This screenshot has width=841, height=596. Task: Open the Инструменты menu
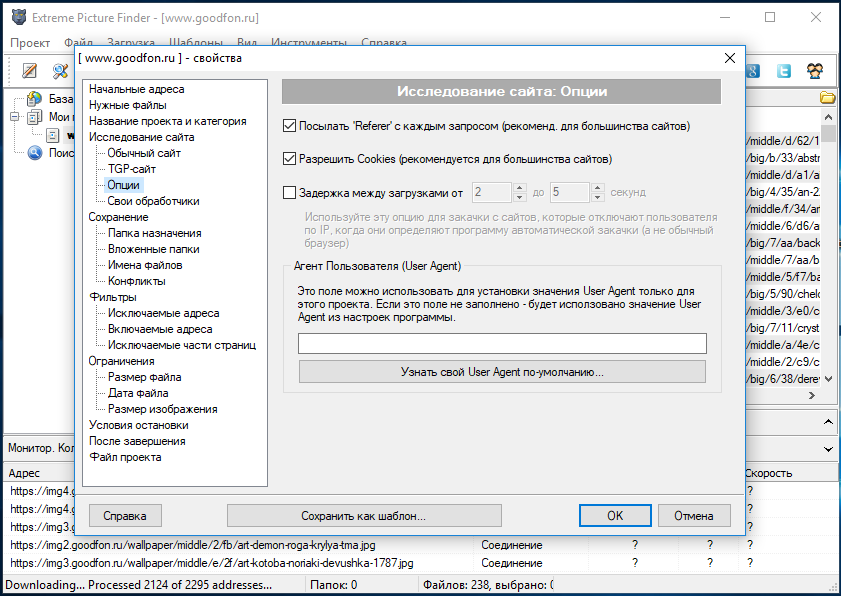309,42
